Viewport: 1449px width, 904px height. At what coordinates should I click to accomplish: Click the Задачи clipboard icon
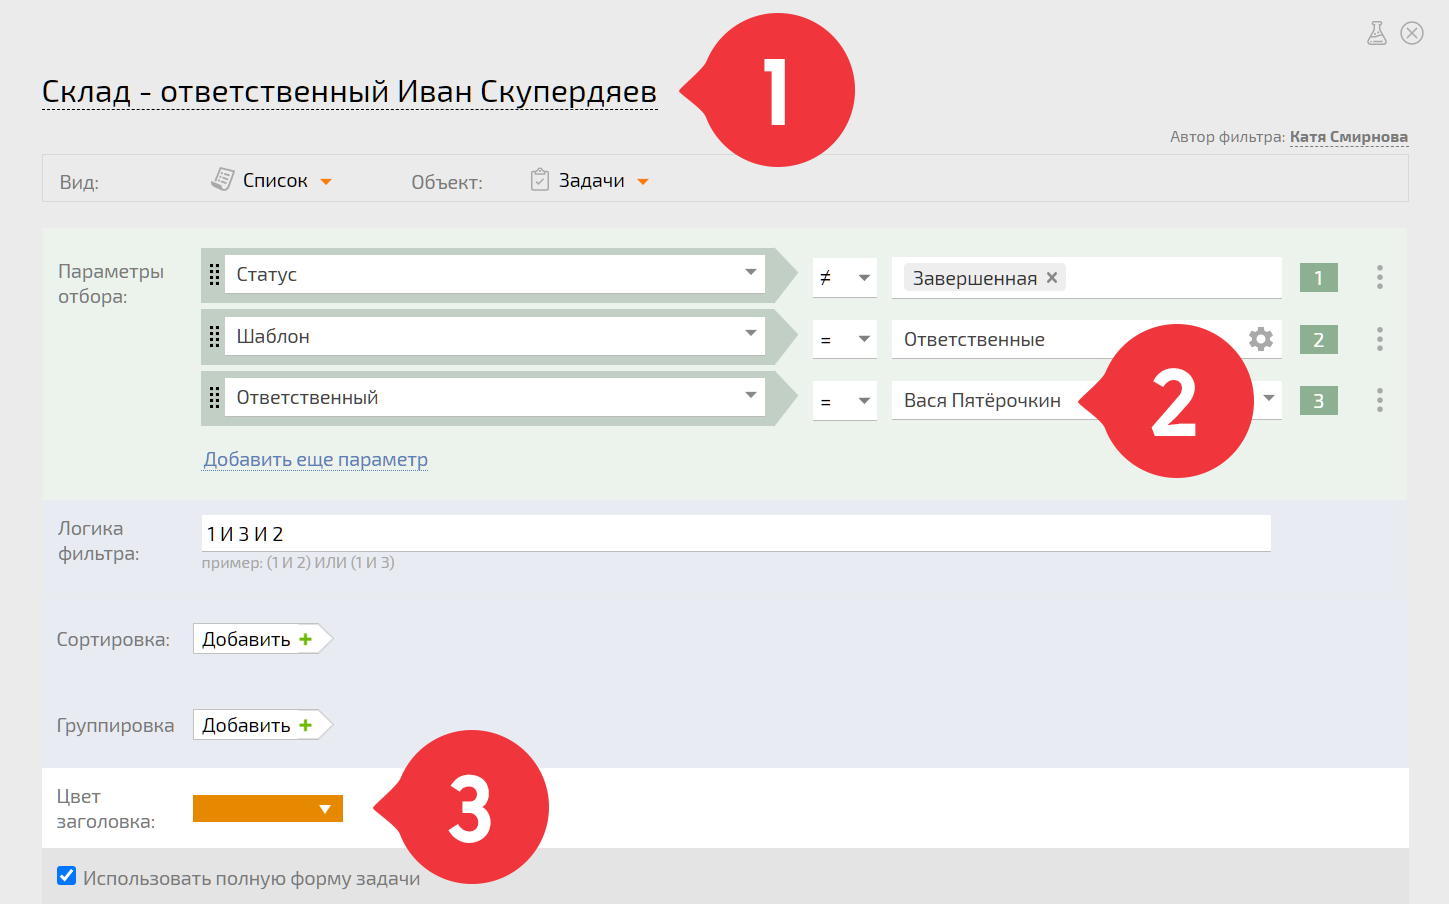point(540,180)
